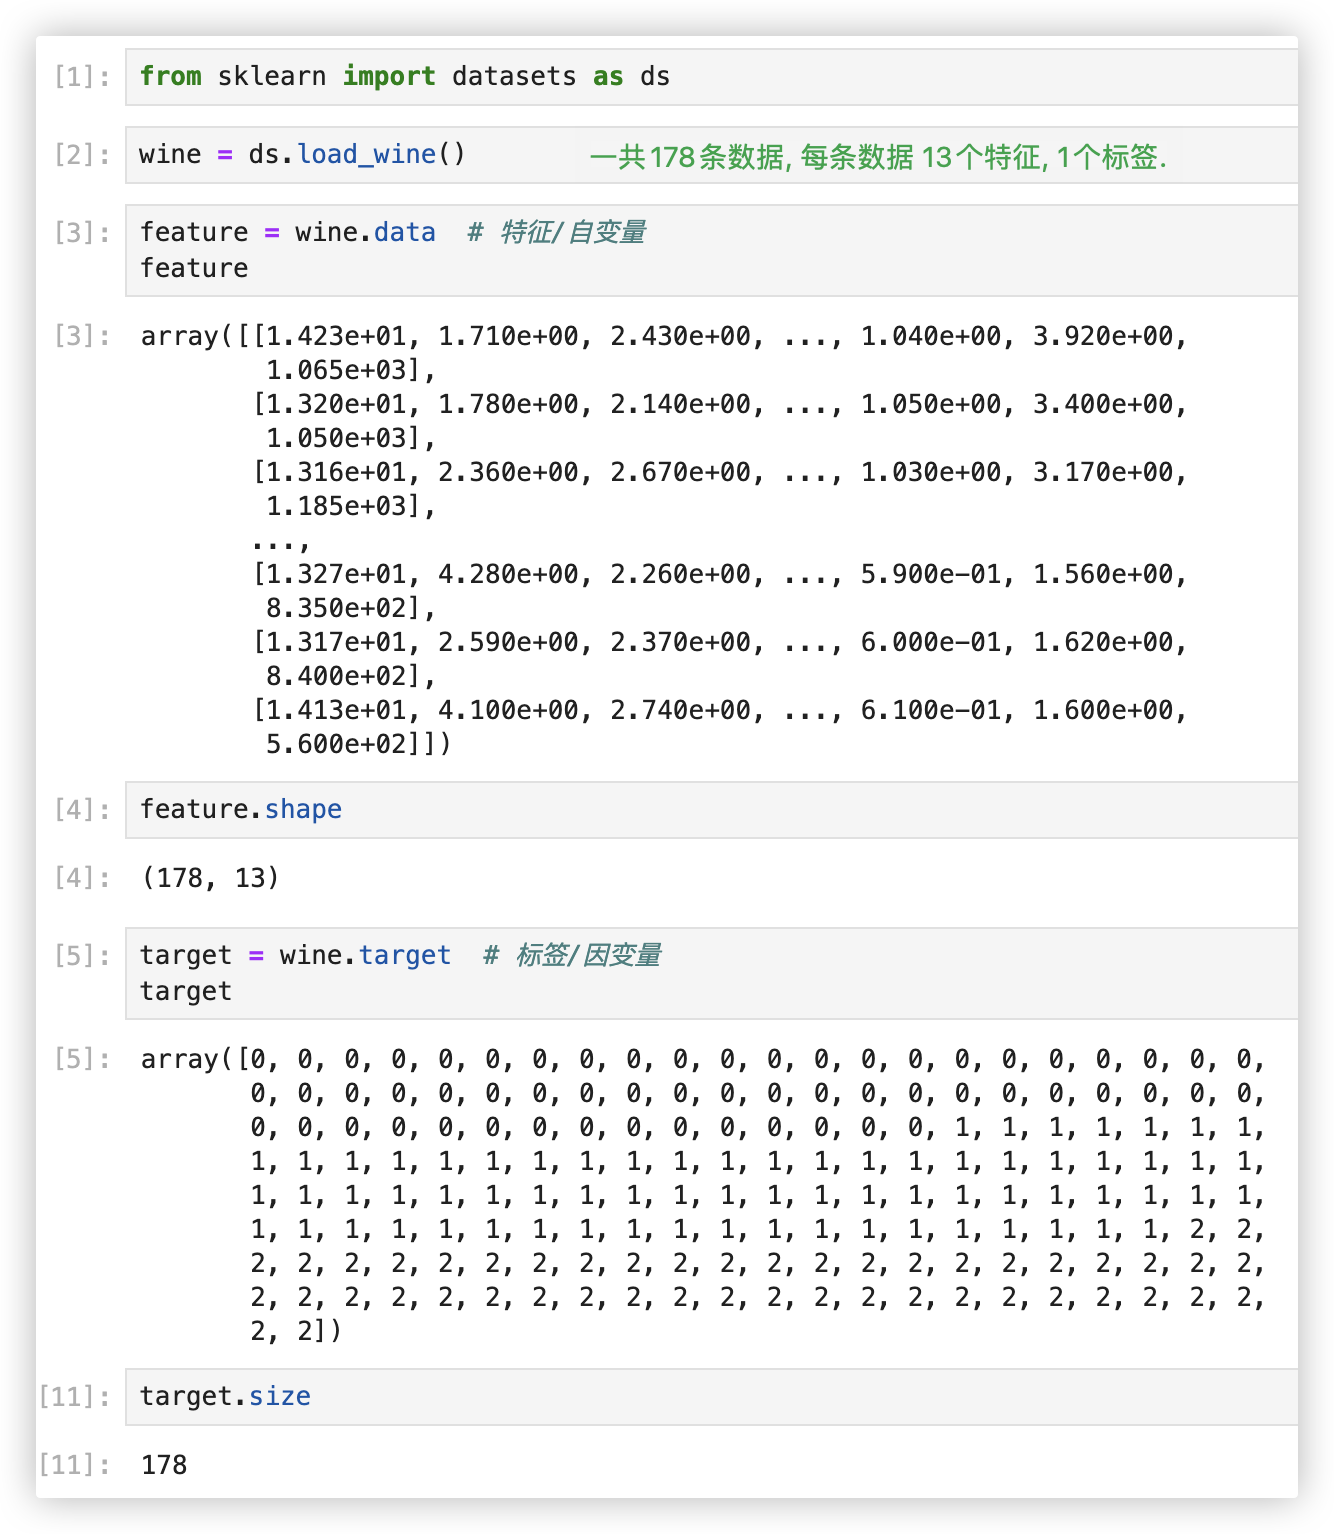Click the [2]: execution prompt label

tap(80, 154)
